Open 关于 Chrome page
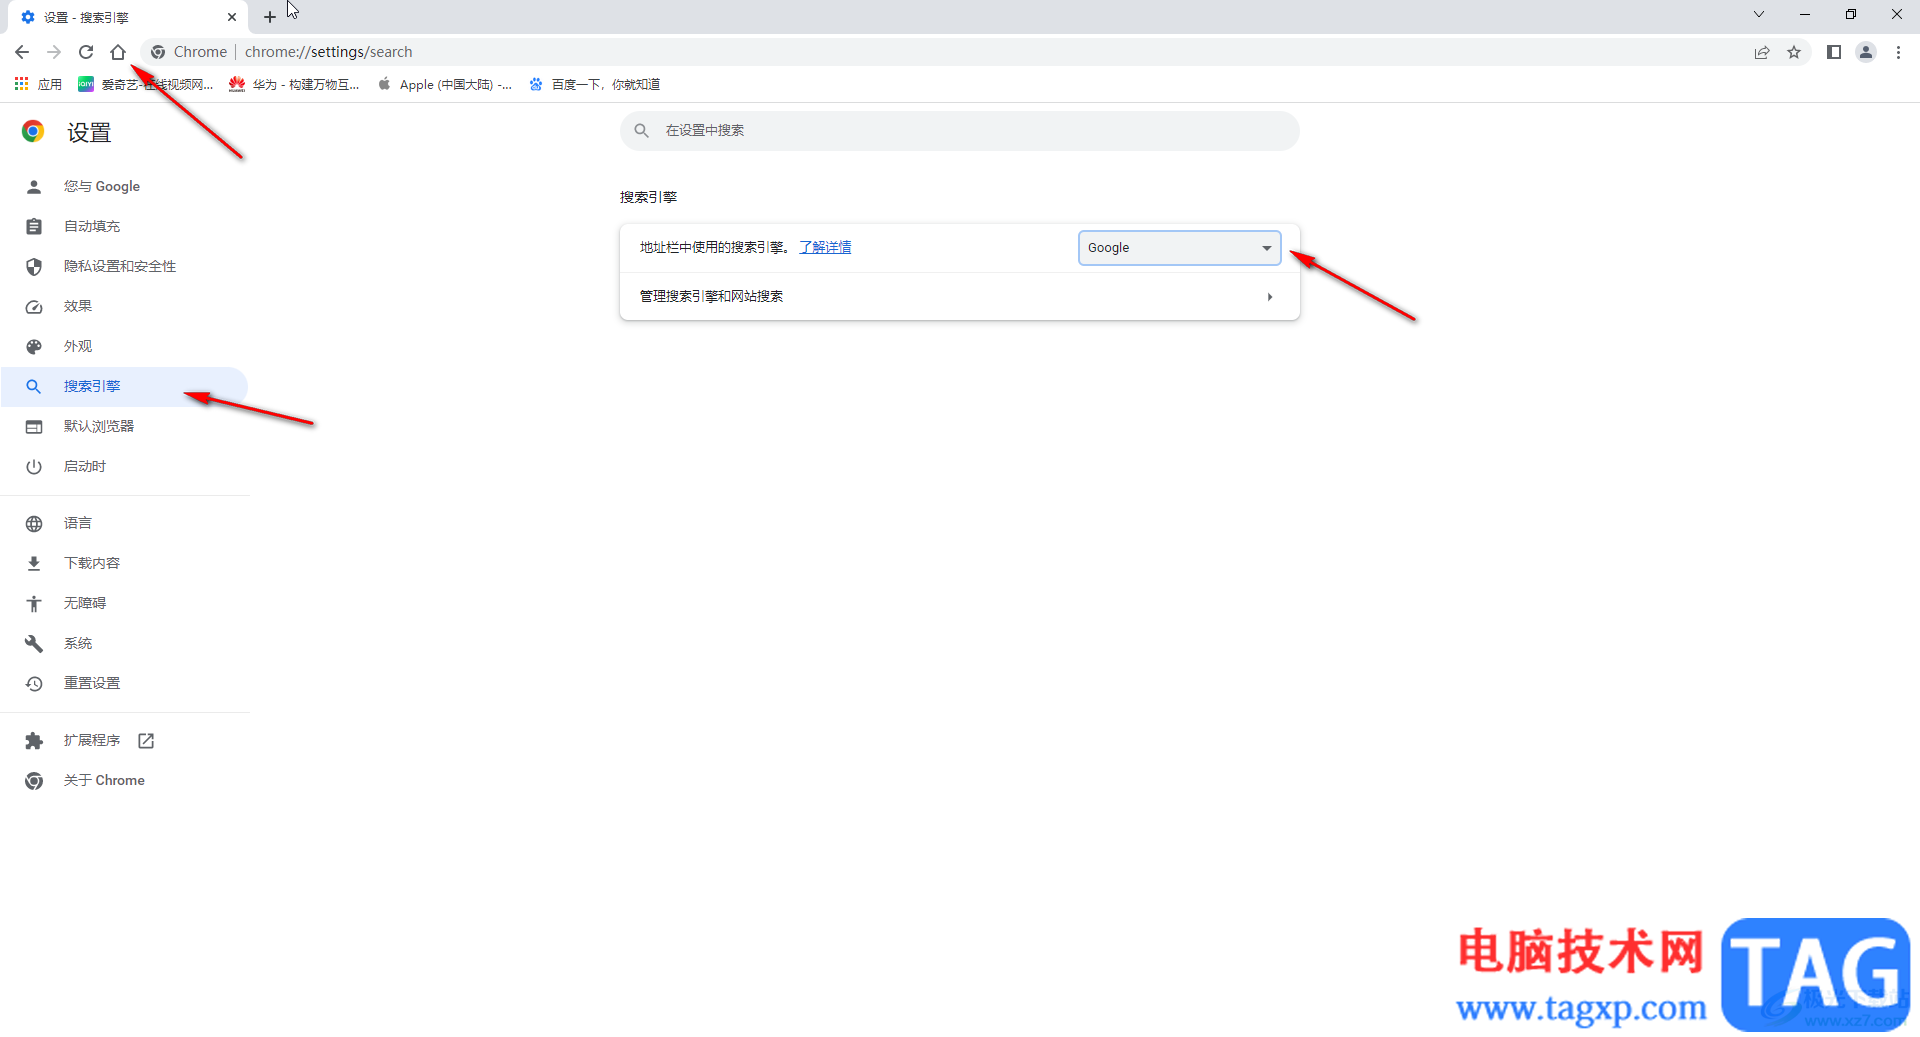Image resolution: width=1920 pixels, height=1037 pixels. coord(124,780)
